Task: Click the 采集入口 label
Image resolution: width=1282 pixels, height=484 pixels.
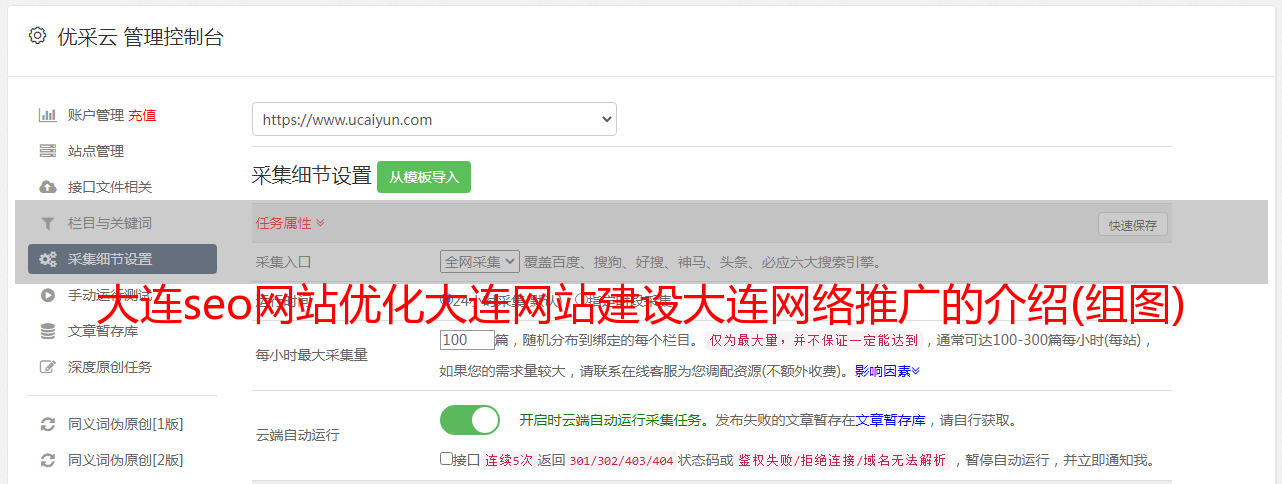Action: (x=284, y=263)
